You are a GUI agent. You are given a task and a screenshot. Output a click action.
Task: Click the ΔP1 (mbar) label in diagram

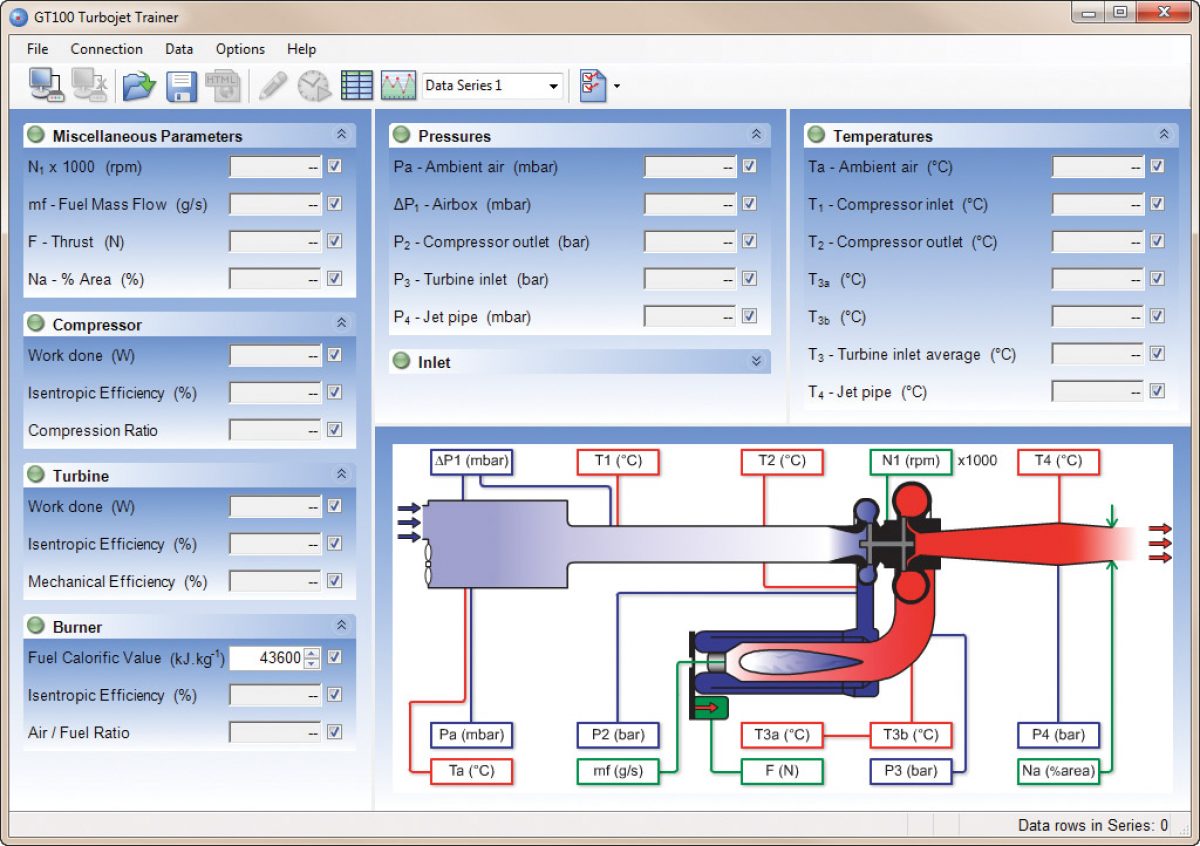pos(471,461)
